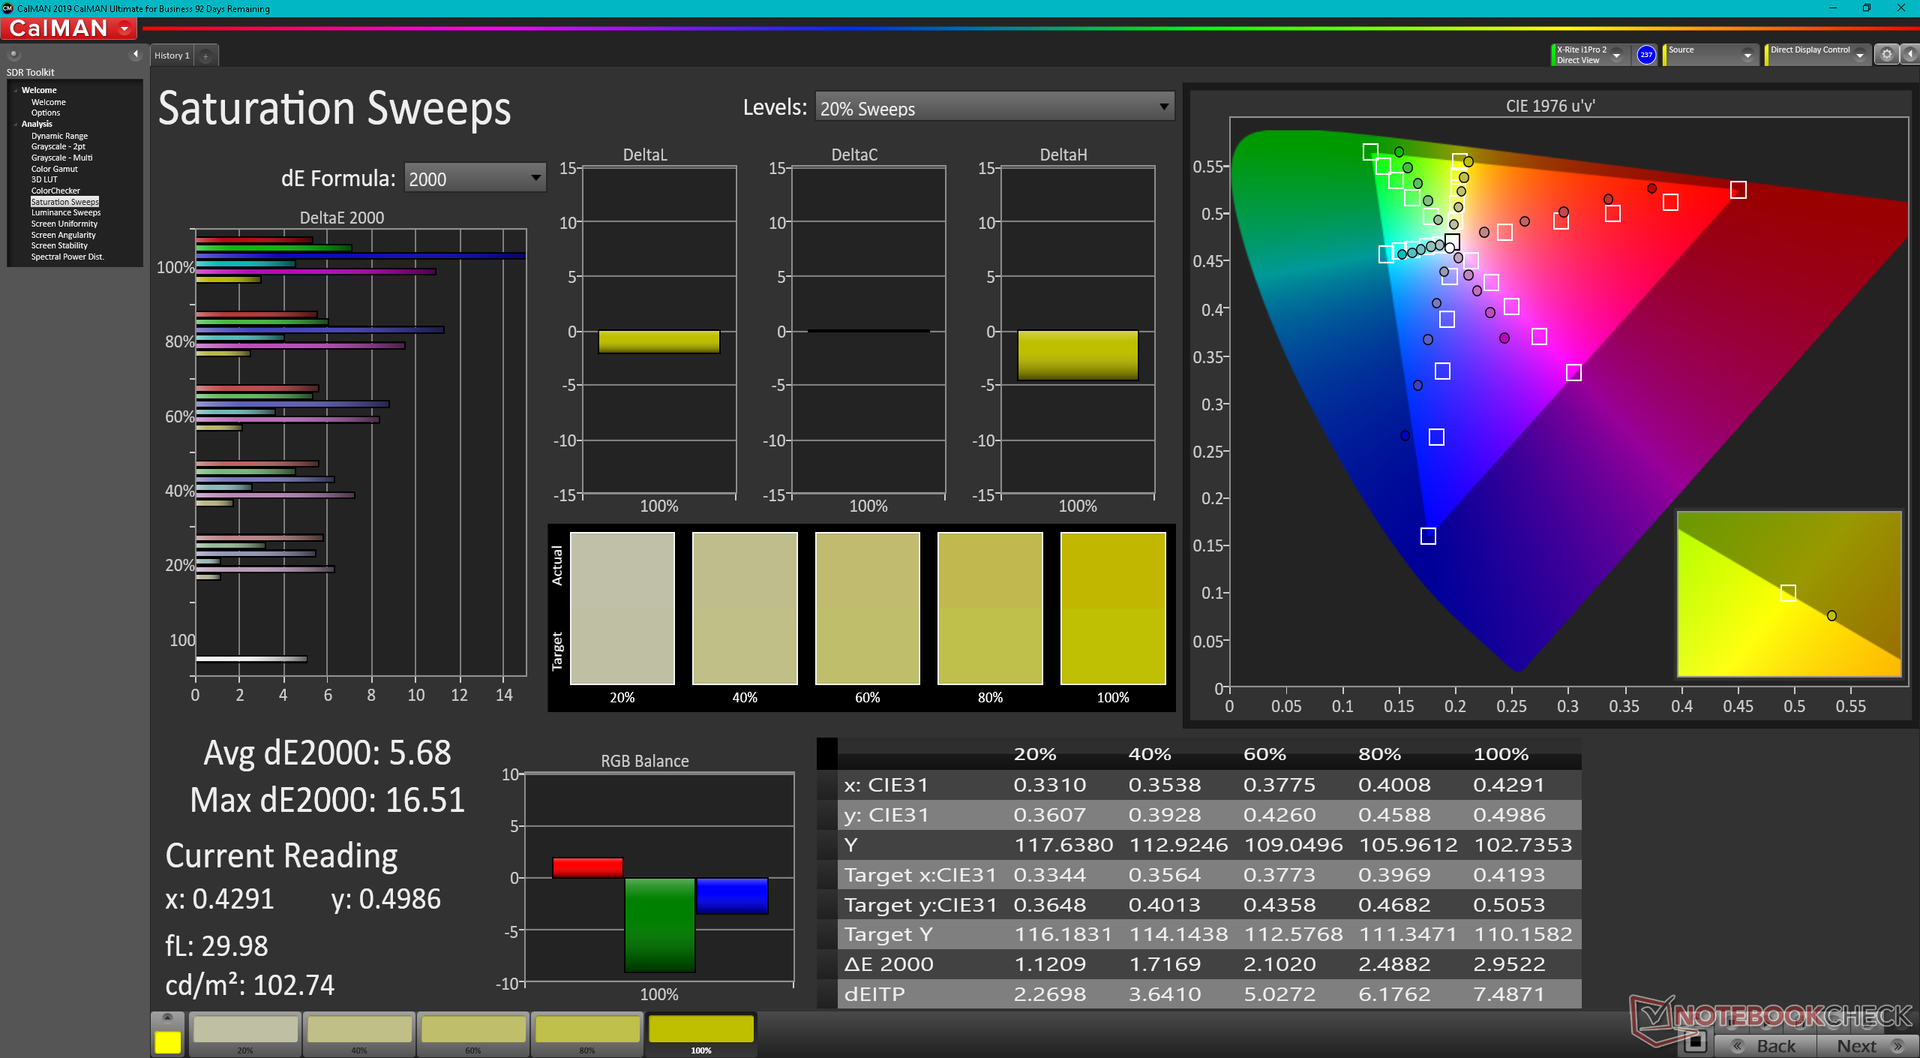Image resolution: width=1920 pixels, height=1058 pixels.
Task: Click the red bar in RGB Balance
Action: (x=588, y=868)
